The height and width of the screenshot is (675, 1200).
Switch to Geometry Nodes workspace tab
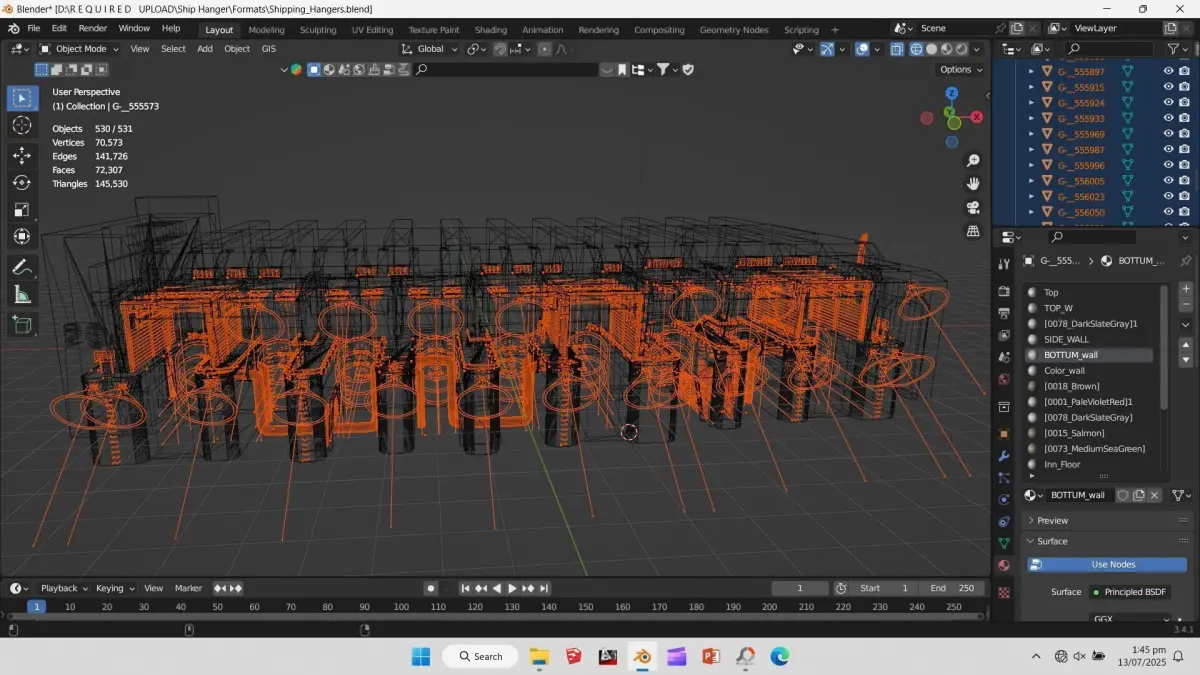point(734,30)
